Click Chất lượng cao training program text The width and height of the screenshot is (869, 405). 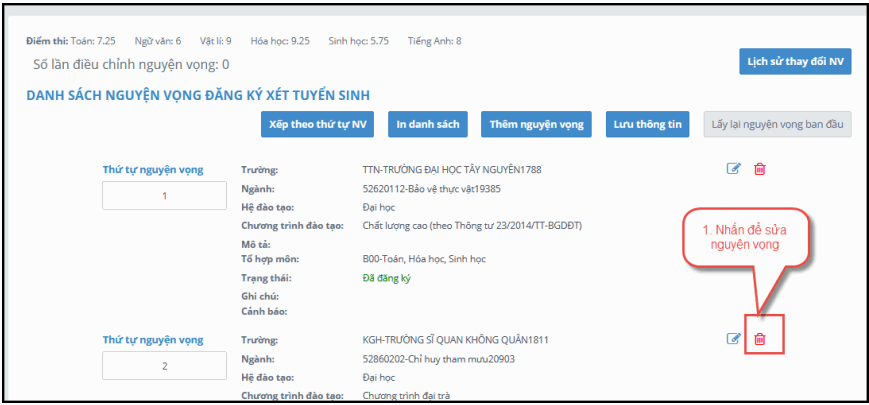(472, 225)
